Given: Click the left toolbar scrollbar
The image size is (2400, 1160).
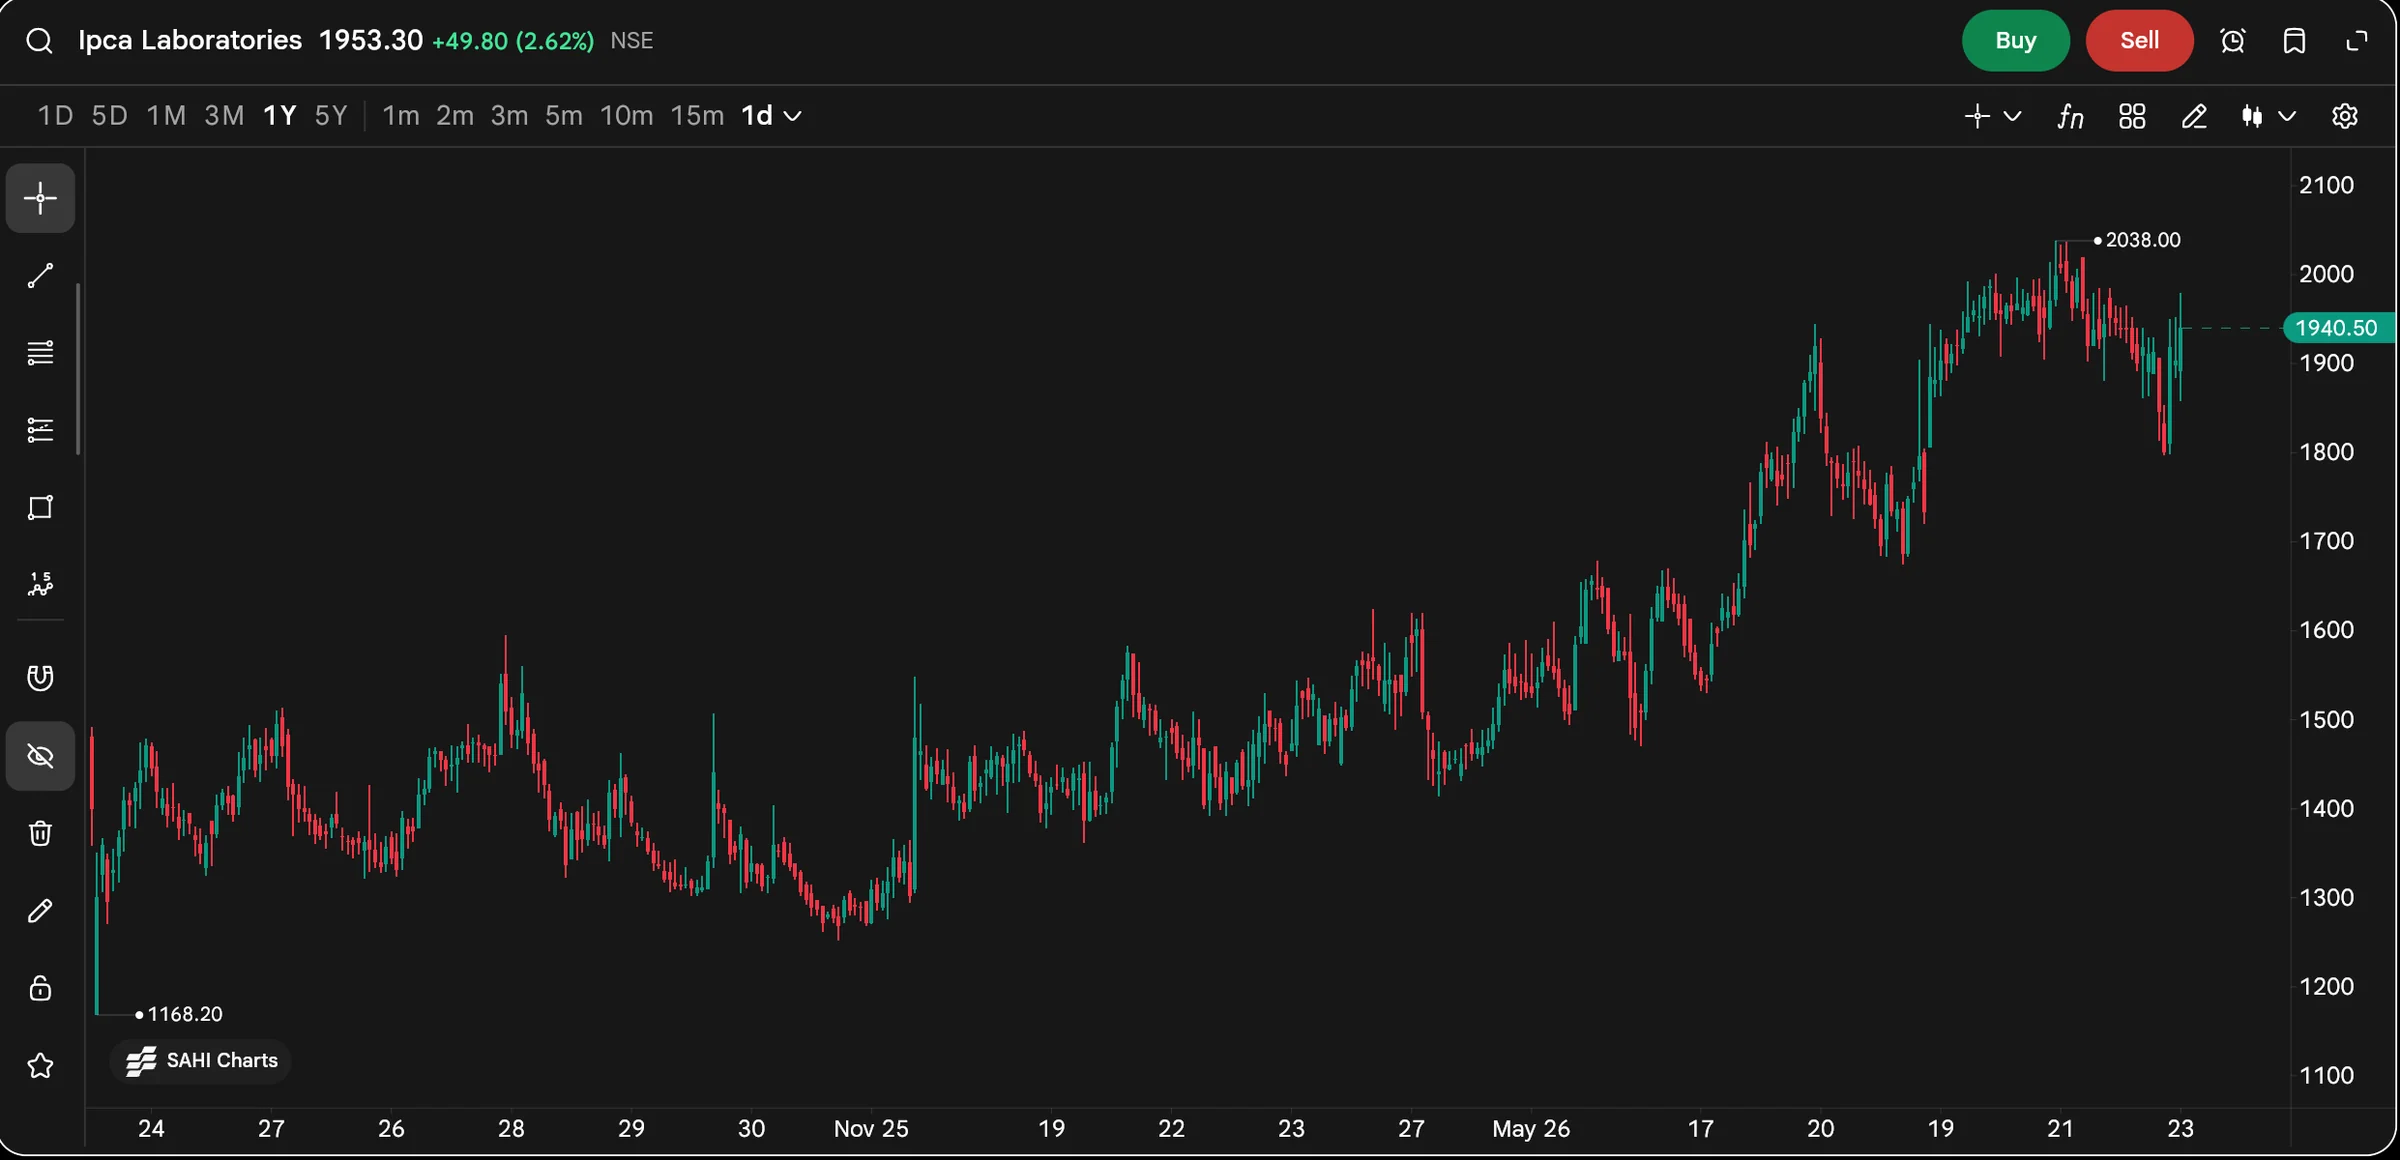Looking at the screenshot, I should [x=78, y=369].
